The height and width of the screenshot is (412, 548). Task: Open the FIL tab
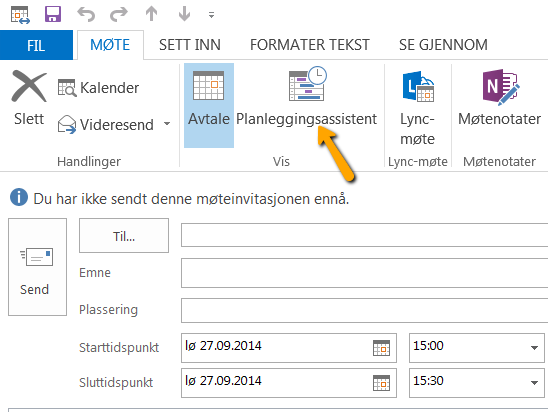pyautogui.click(x=36, y=45)
